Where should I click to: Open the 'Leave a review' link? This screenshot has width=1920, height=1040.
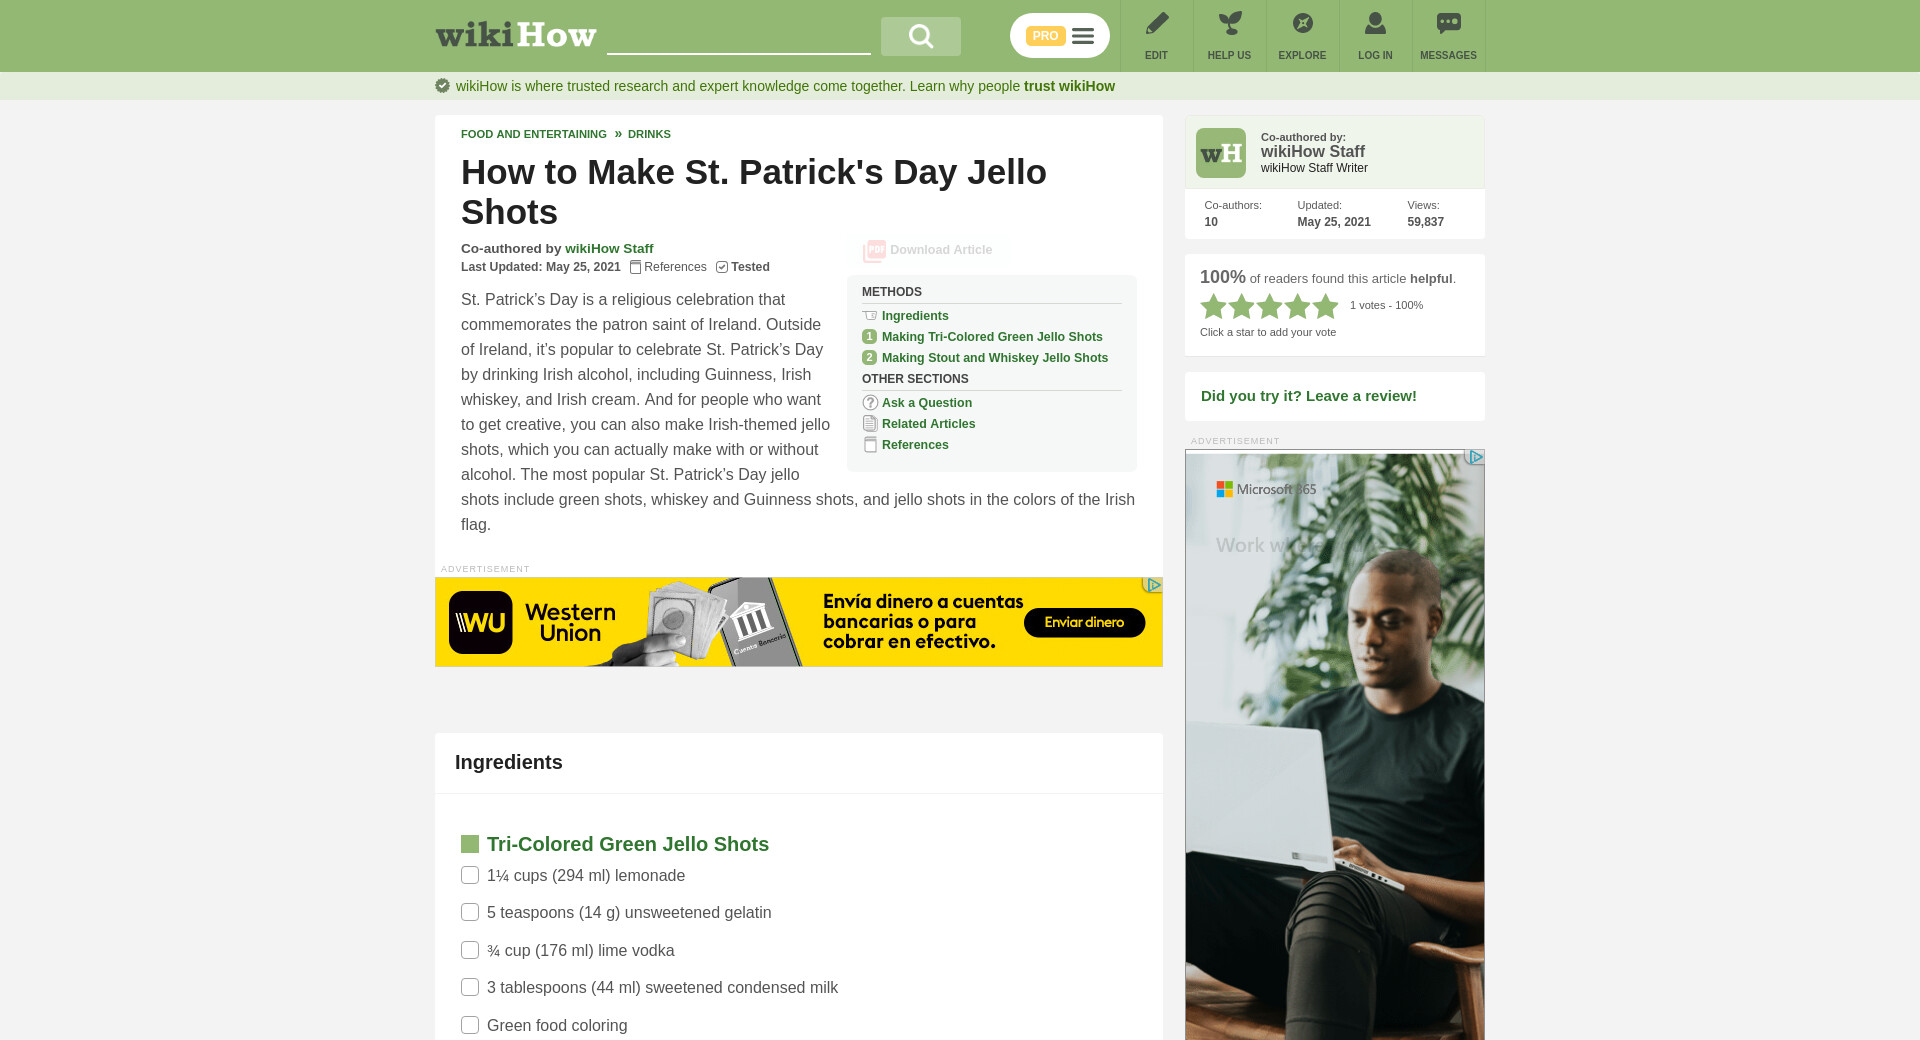point(1309,396)
